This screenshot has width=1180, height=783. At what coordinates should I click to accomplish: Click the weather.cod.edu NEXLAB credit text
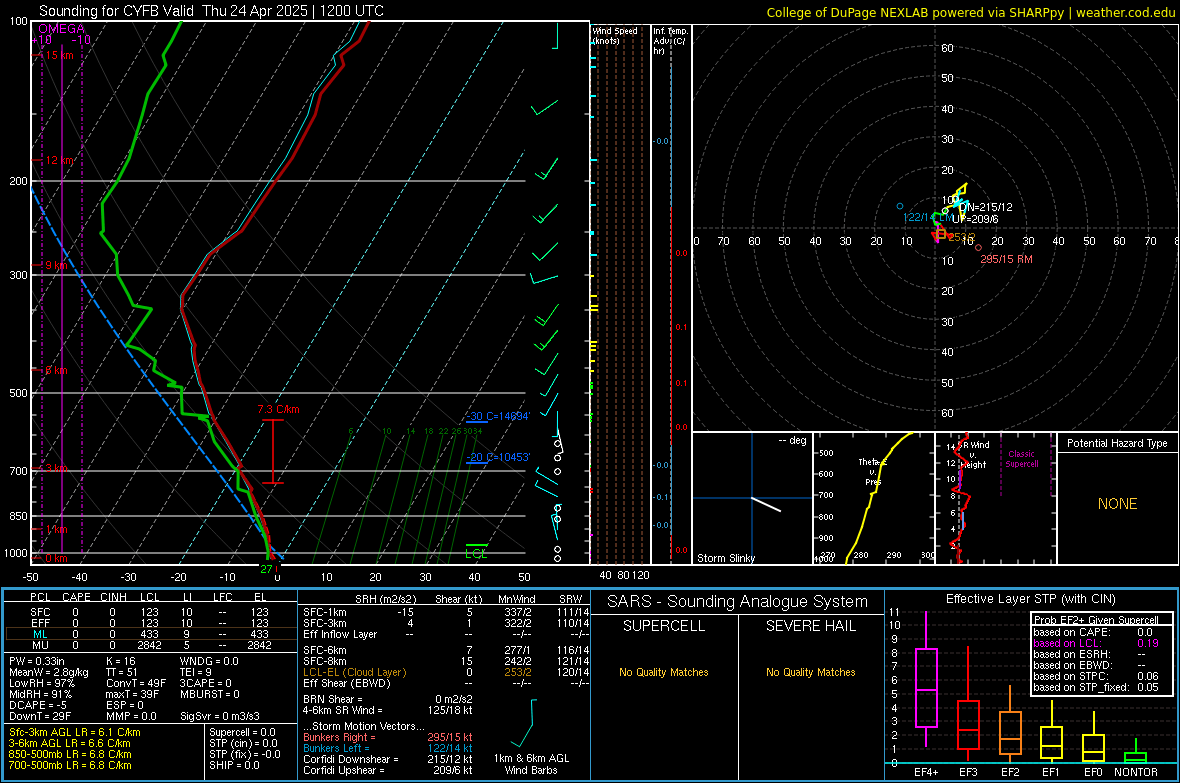[971, 12]
